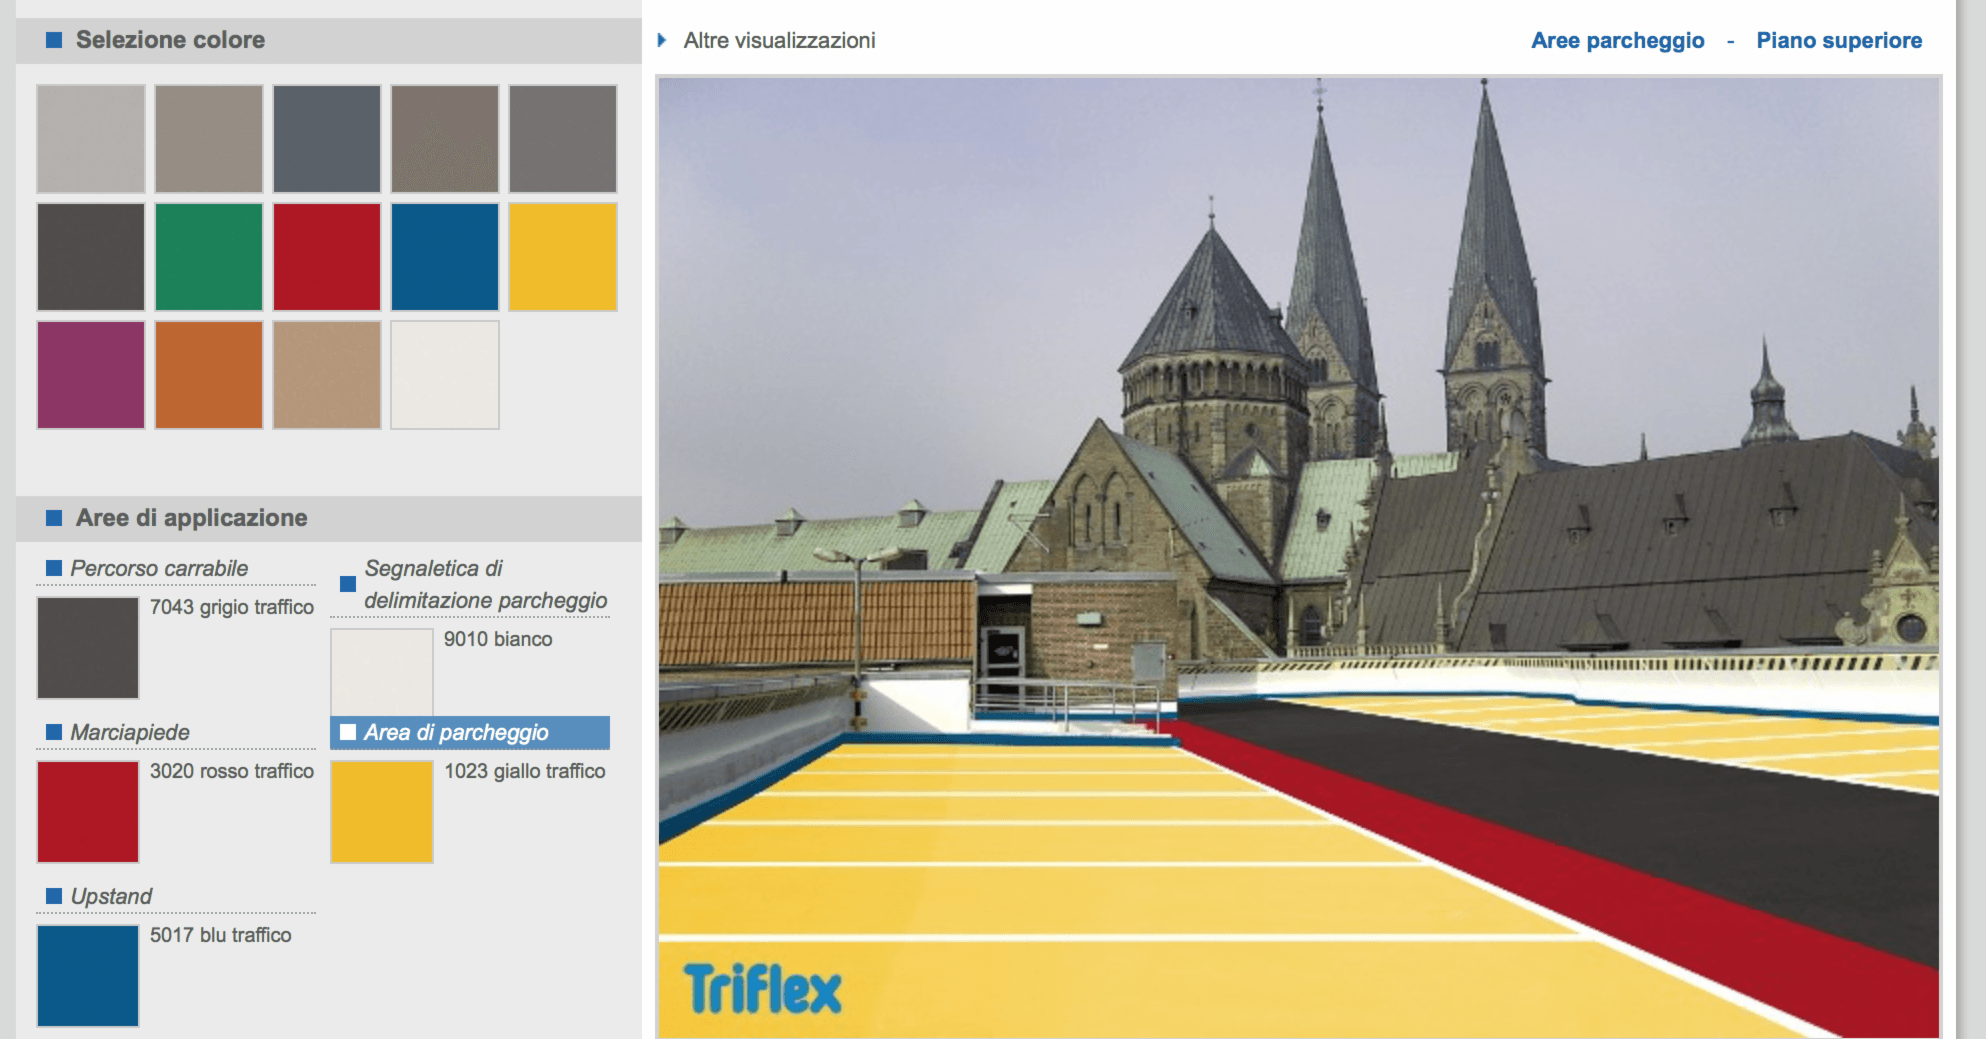Choose the orange palette swatch
Viewport: 1986px width, 1039px height.
pyautogui.click(x=209, y=375)
